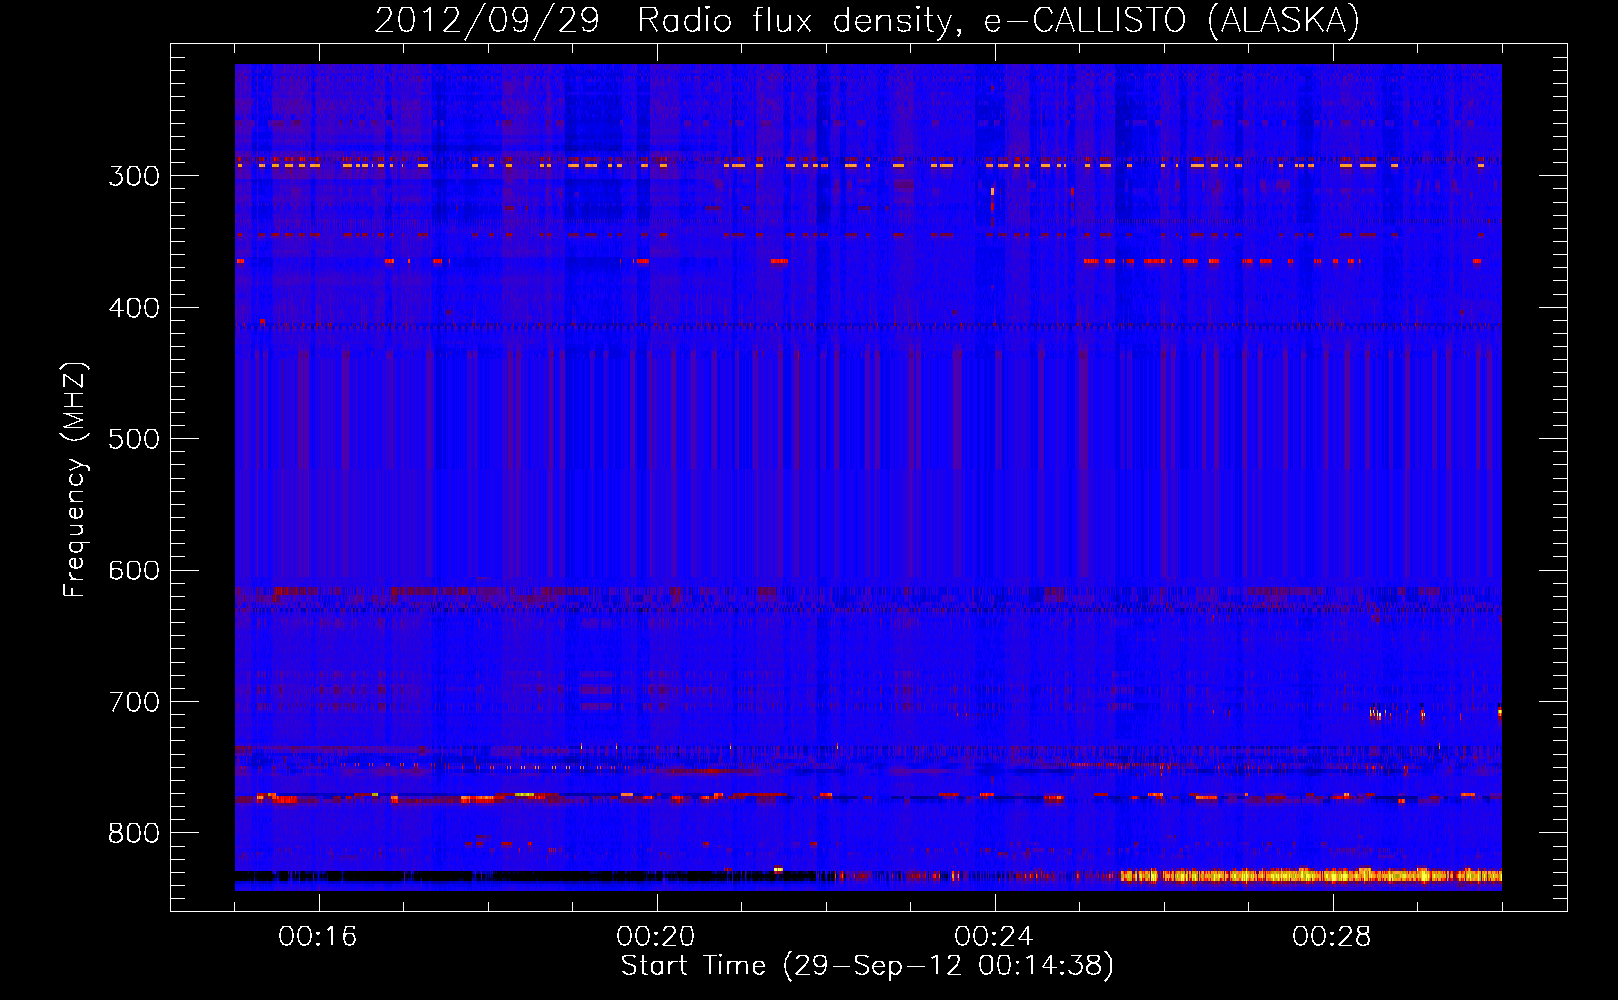Click the plot title mentioning e-CALLISTO (ALASKA)

867,21
